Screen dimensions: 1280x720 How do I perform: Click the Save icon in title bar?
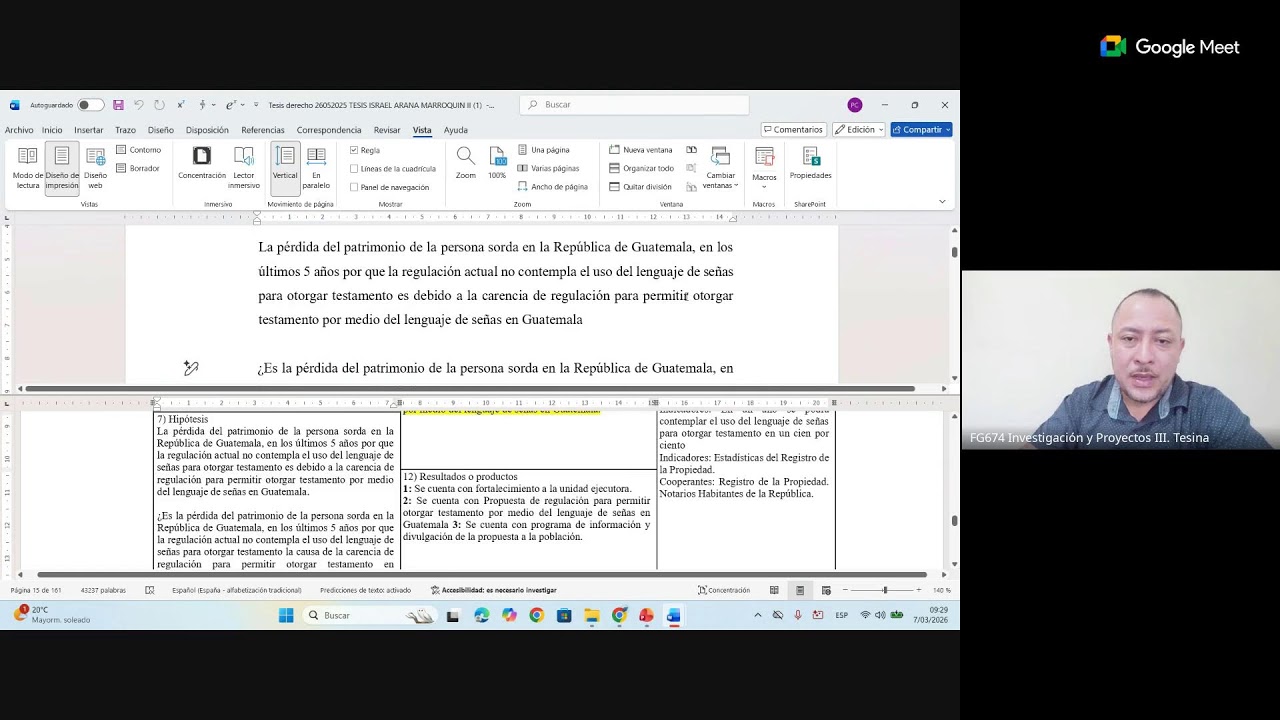118,105
